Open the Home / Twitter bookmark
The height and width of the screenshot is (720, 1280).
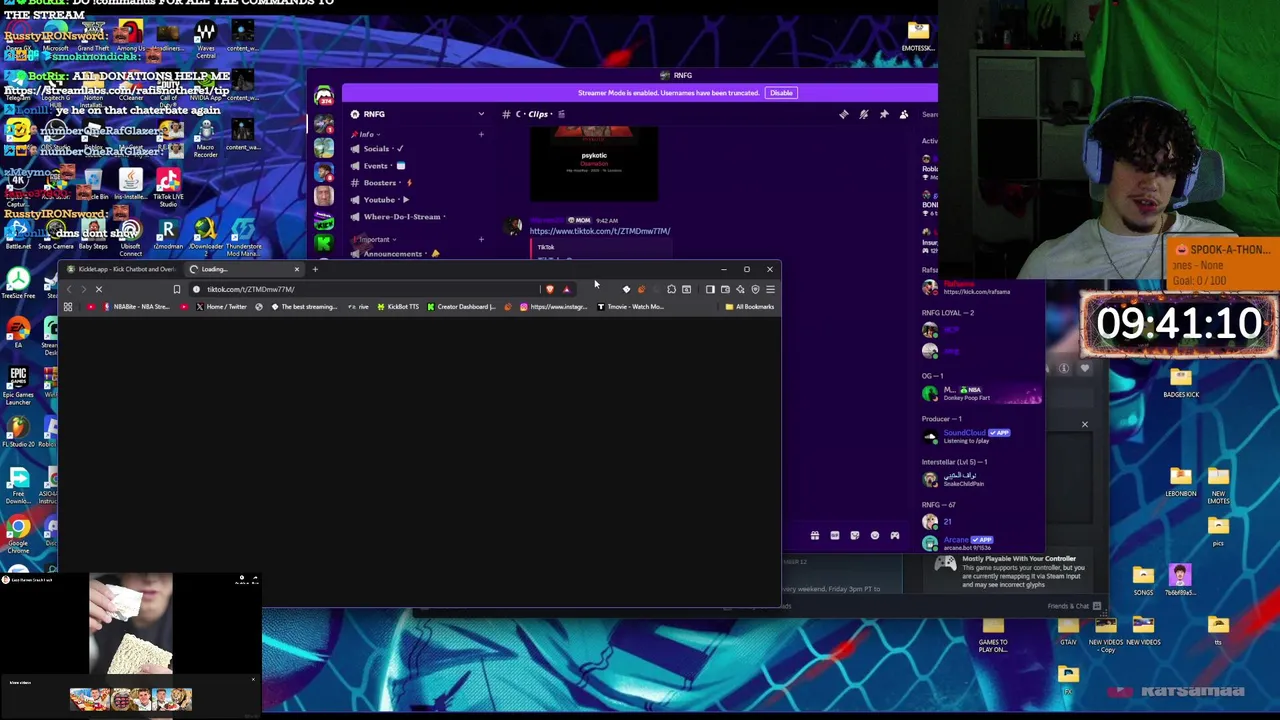[x=220, y=307]
